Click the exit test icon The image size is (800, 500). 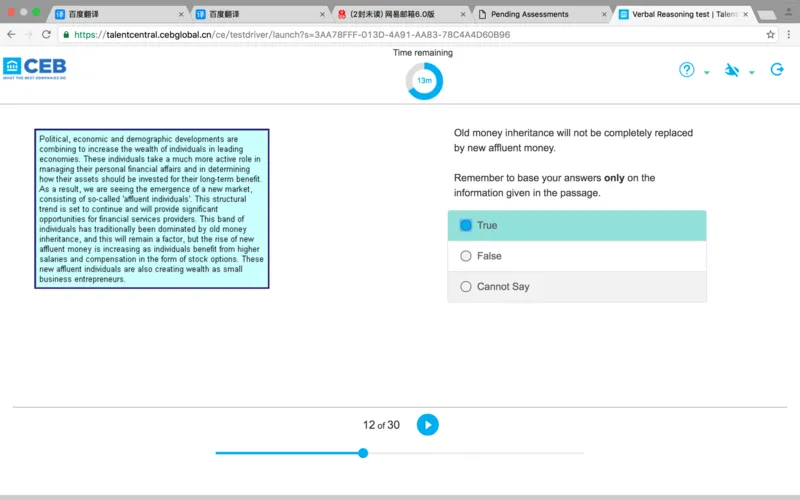click(777, 70)
